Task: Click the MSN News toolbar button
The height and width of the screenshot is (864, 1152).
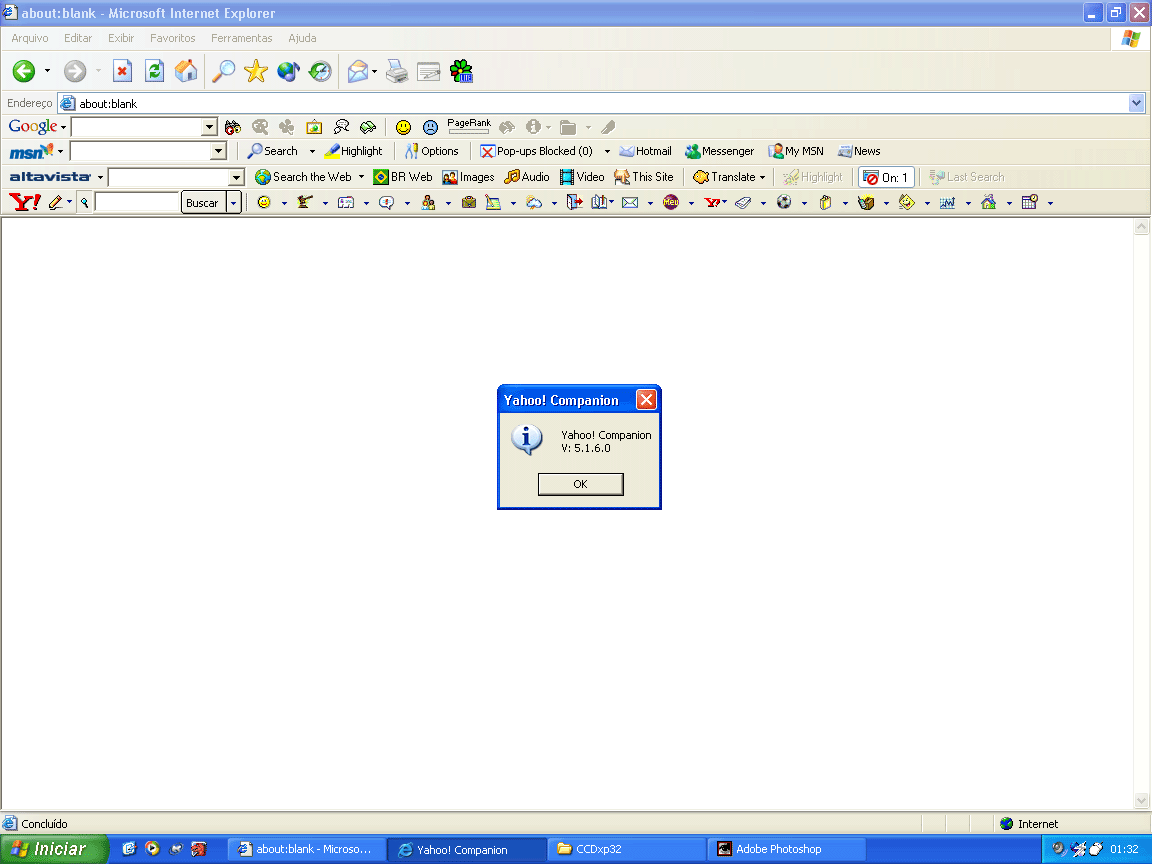Action: coord(859,151)
